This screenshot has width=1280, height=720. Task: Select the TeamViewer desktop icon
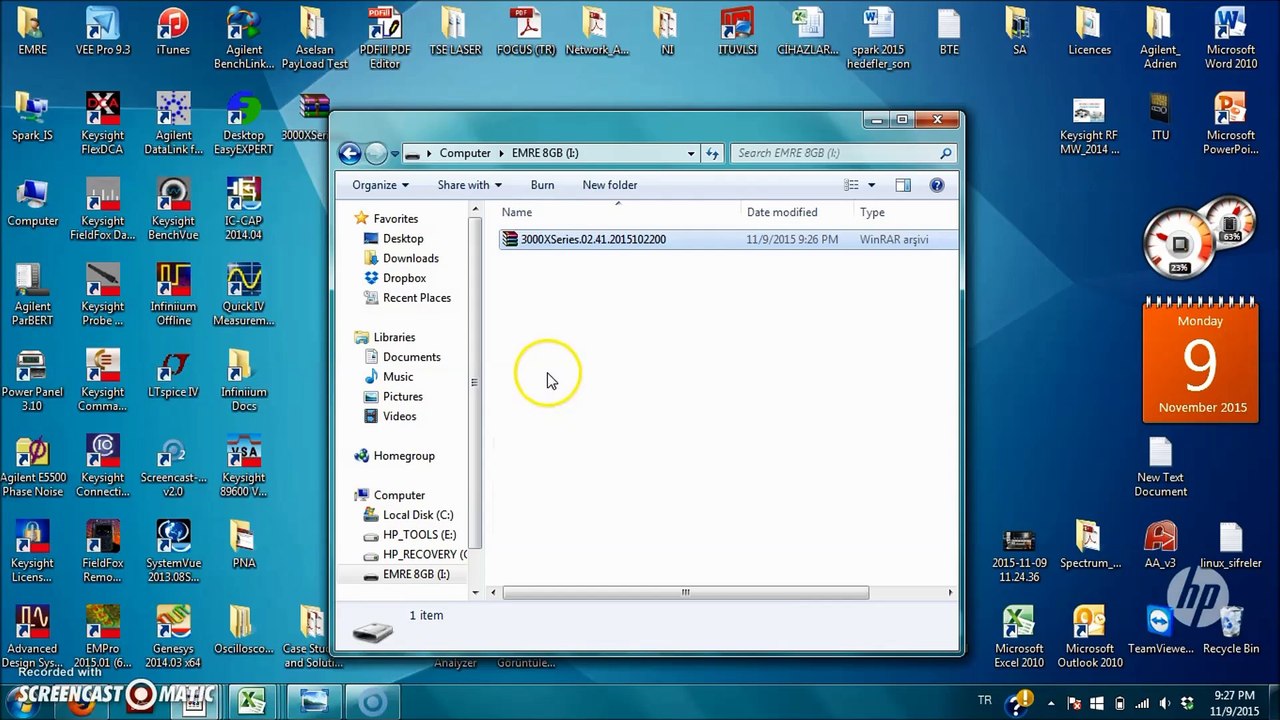[1160, 631]
